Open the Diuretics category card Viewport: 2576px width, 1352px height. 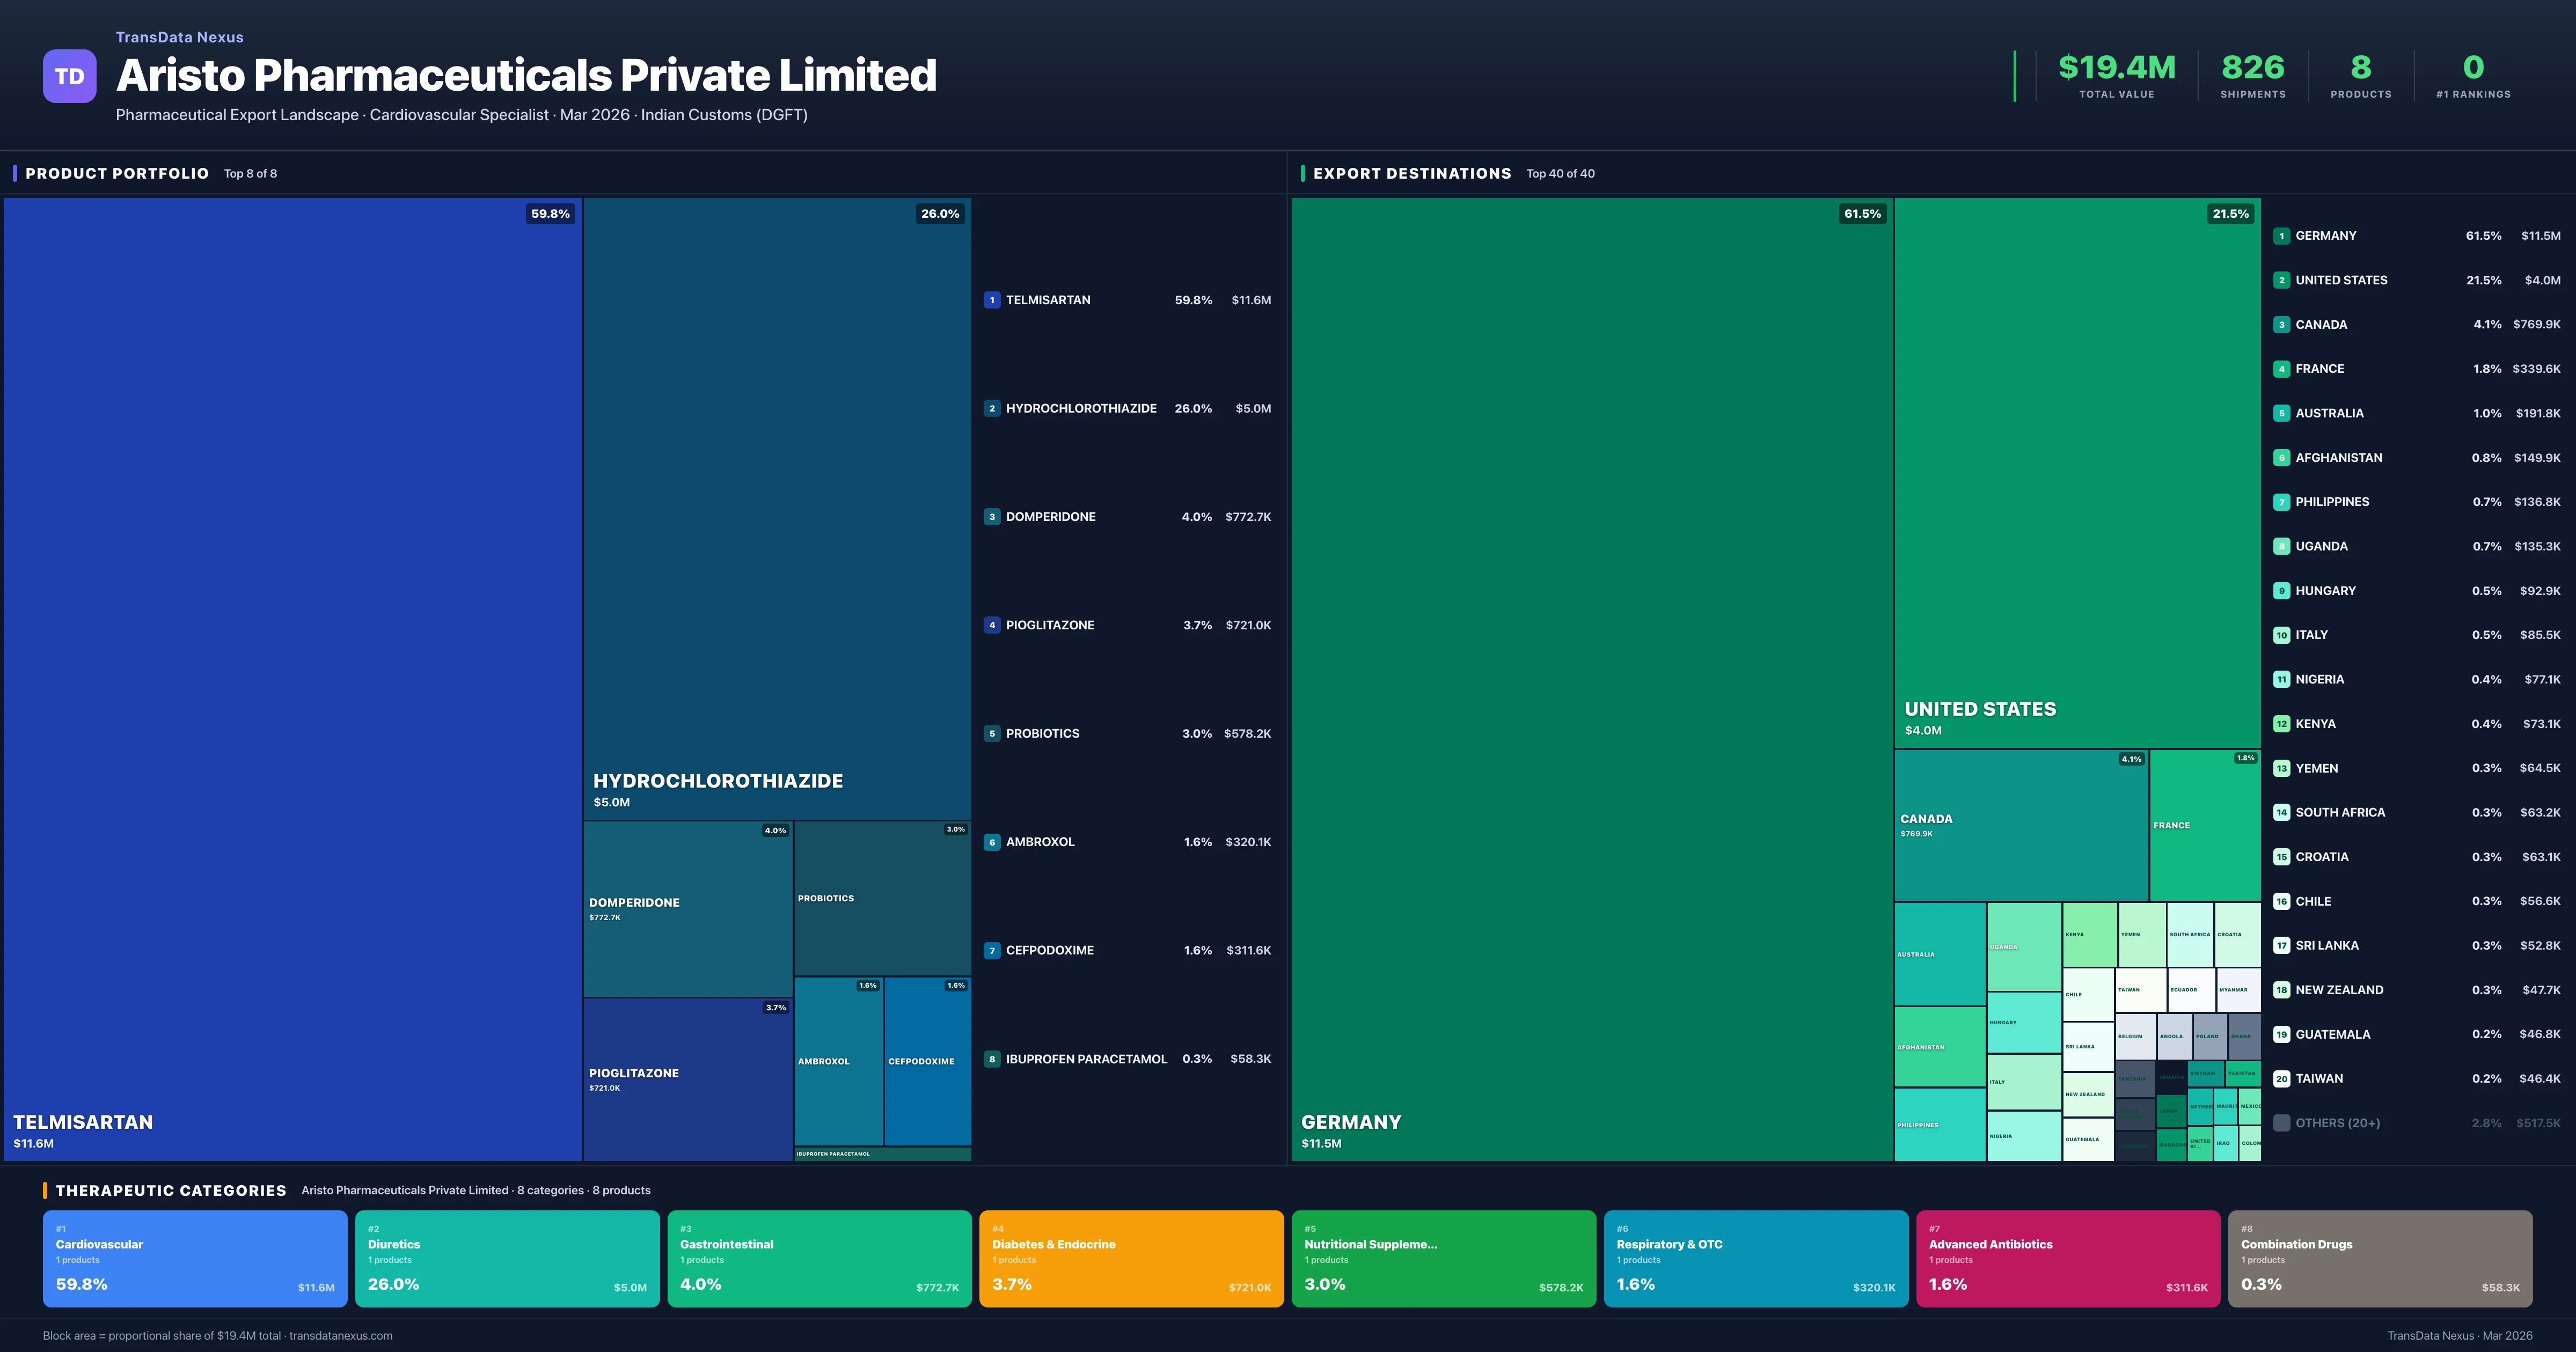coord(507,1259)
